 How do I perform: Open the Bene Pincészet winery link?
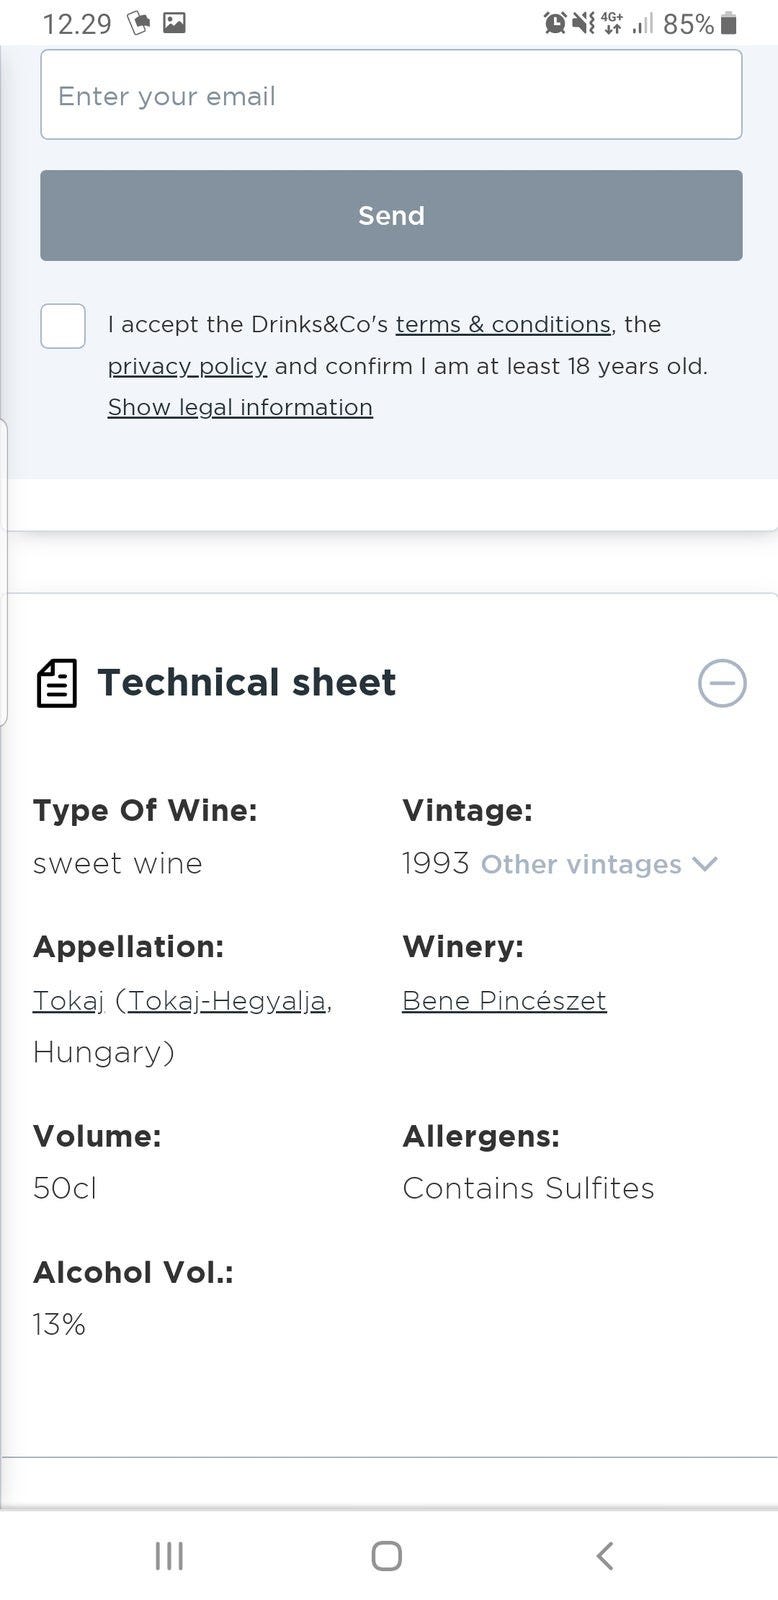pyautogui.click(x=504, y=1001)
